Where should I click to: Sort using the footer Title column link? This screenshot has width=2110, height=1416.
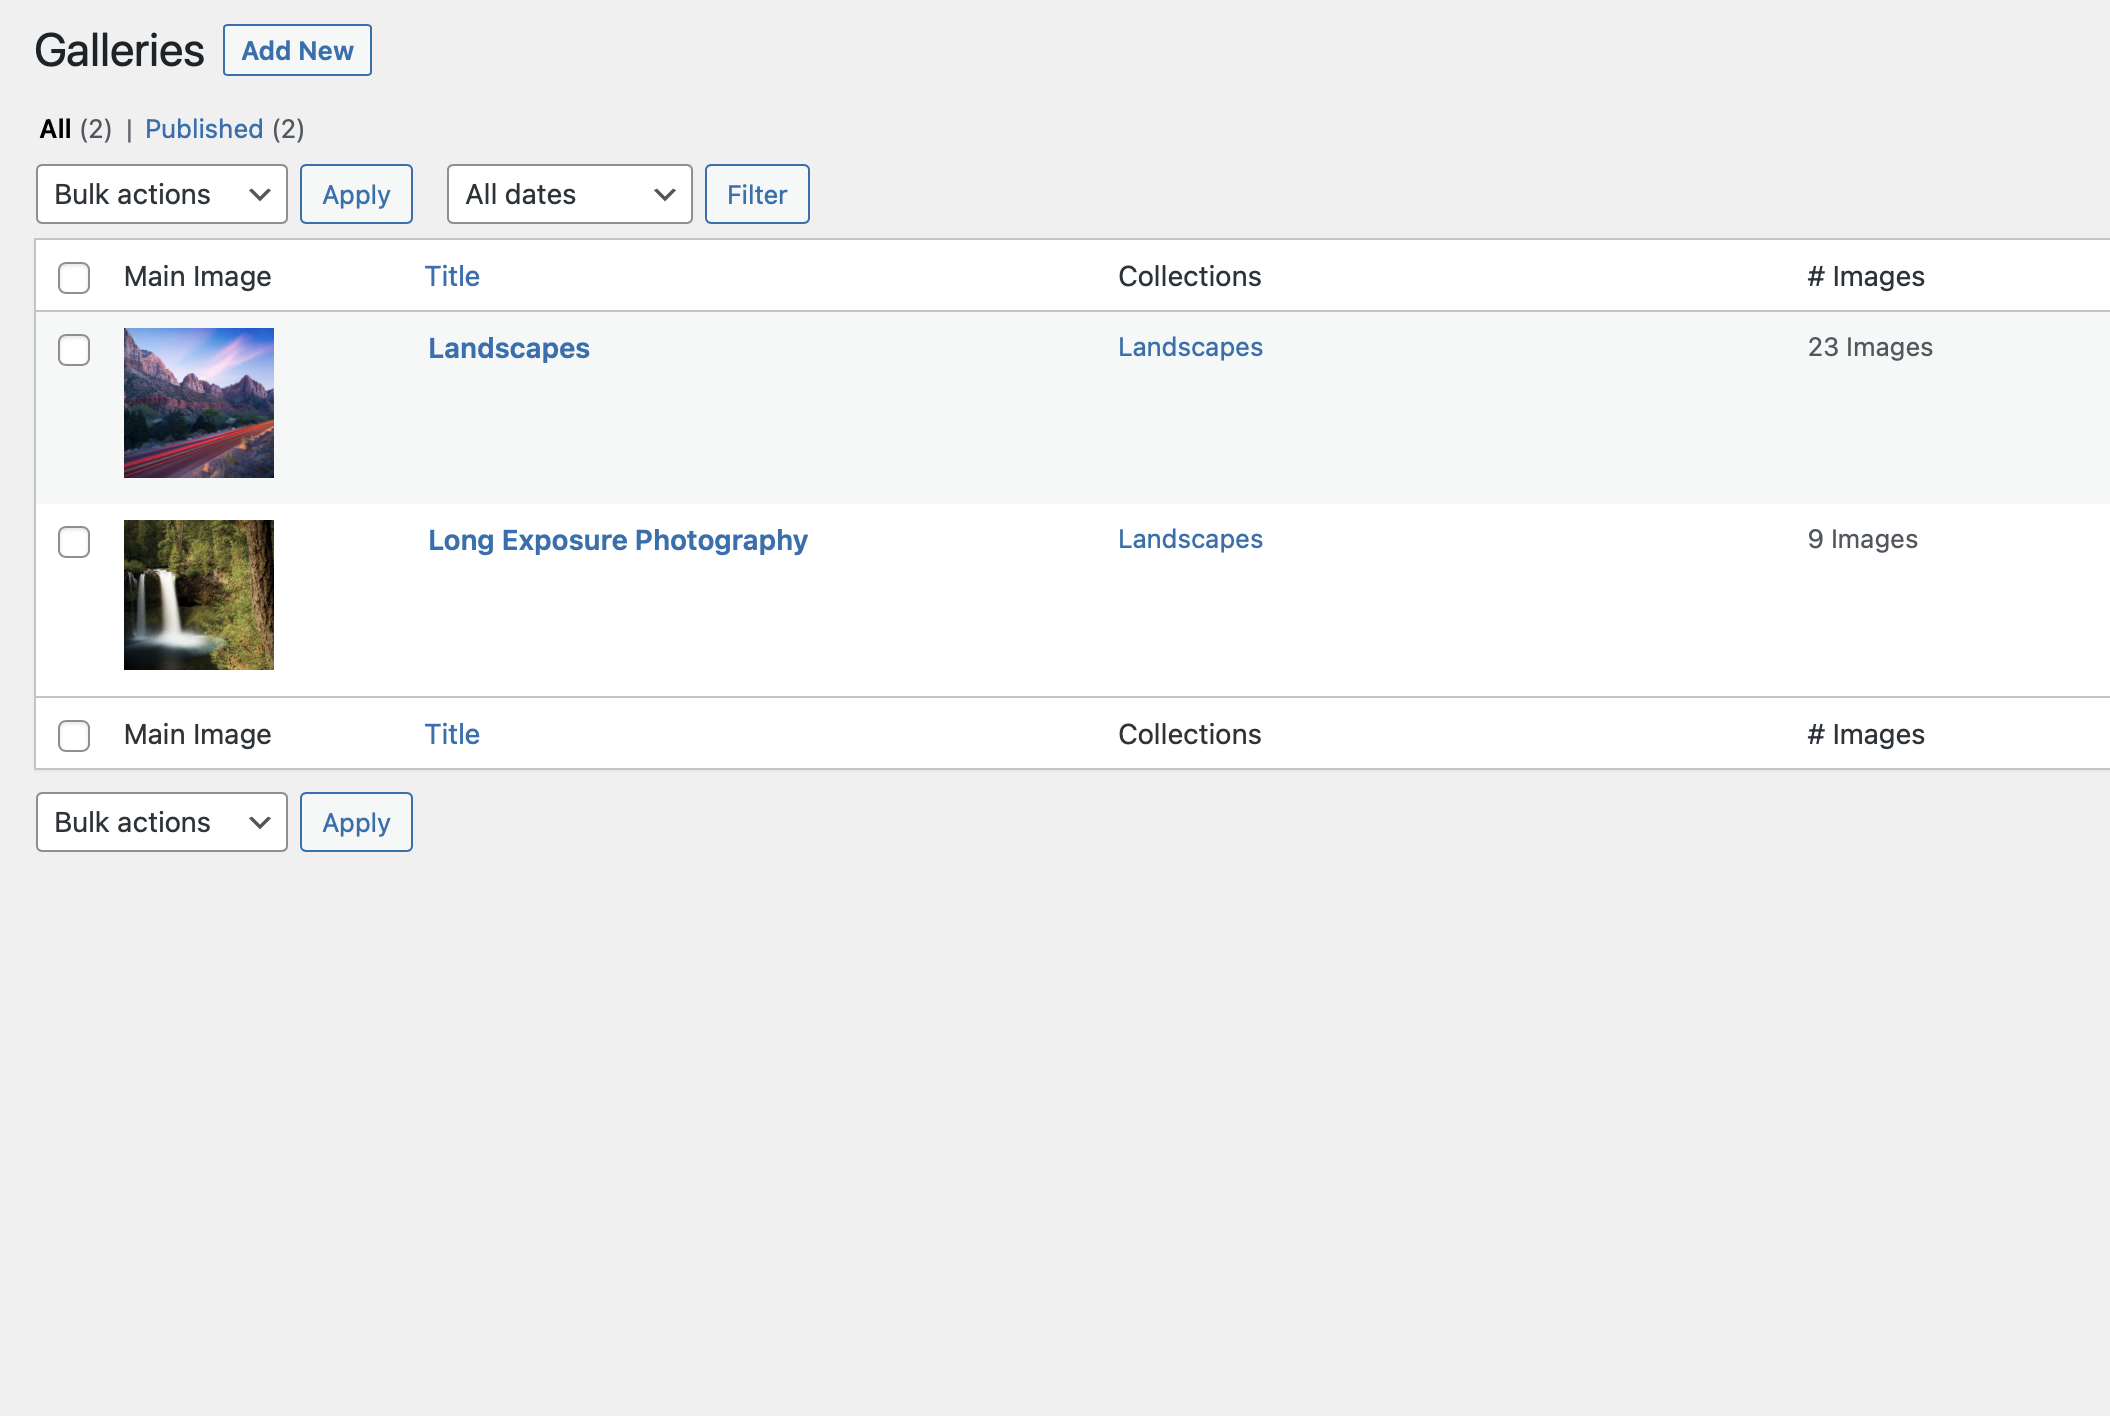point(452,734)
